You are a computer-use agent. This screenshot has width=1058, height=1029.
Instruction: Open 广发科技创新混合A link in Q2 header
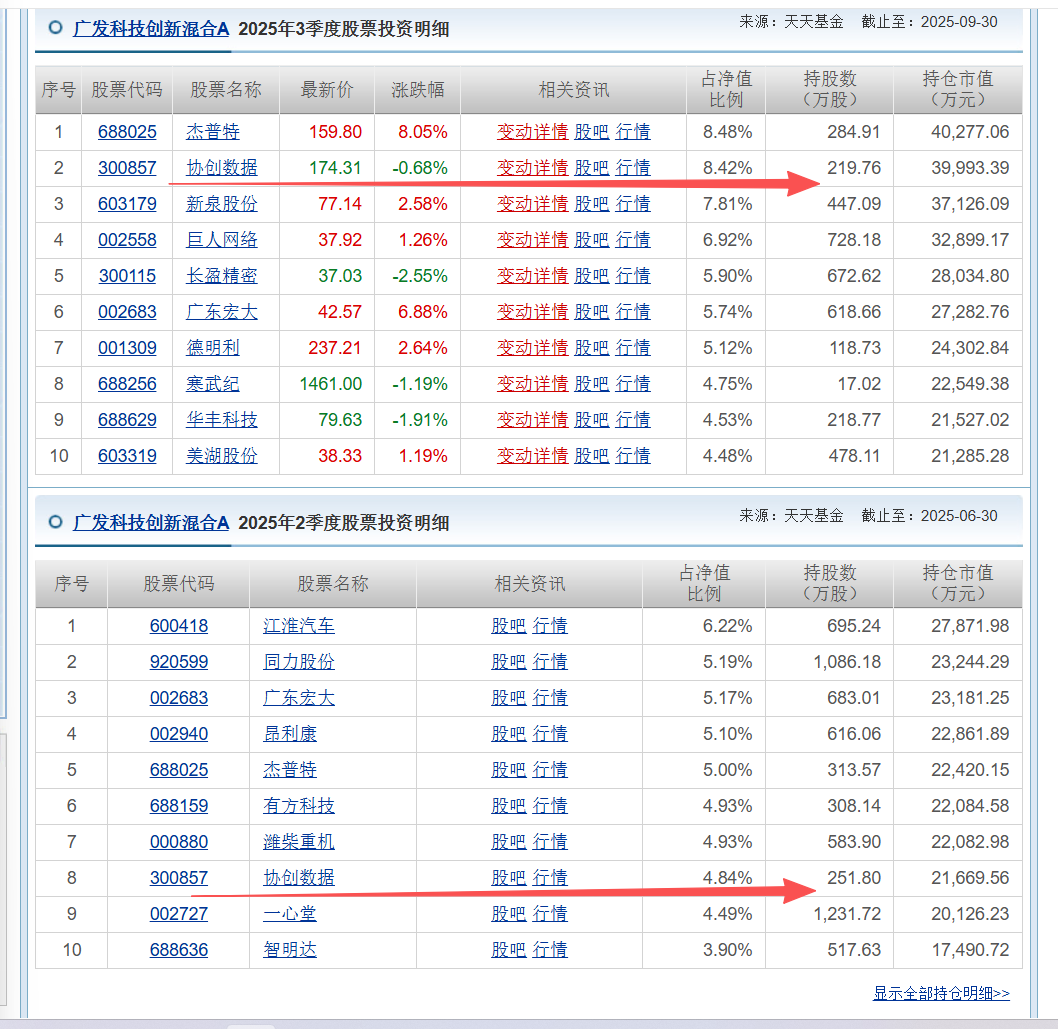tap(151, 523)
